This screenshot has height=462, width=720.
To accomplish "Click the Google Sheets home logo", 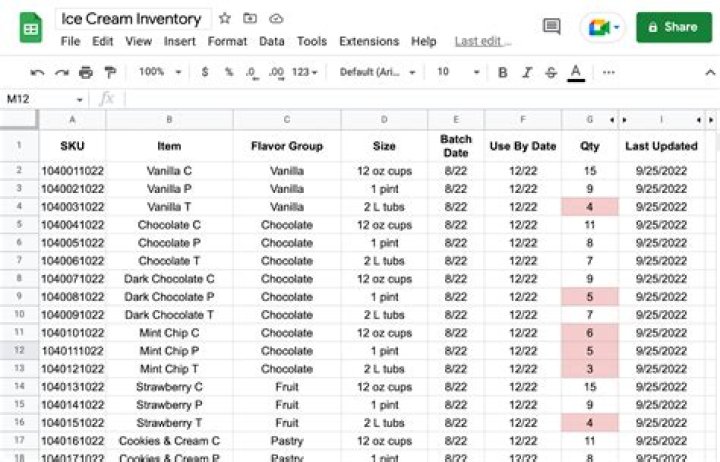I will (30, 28).
